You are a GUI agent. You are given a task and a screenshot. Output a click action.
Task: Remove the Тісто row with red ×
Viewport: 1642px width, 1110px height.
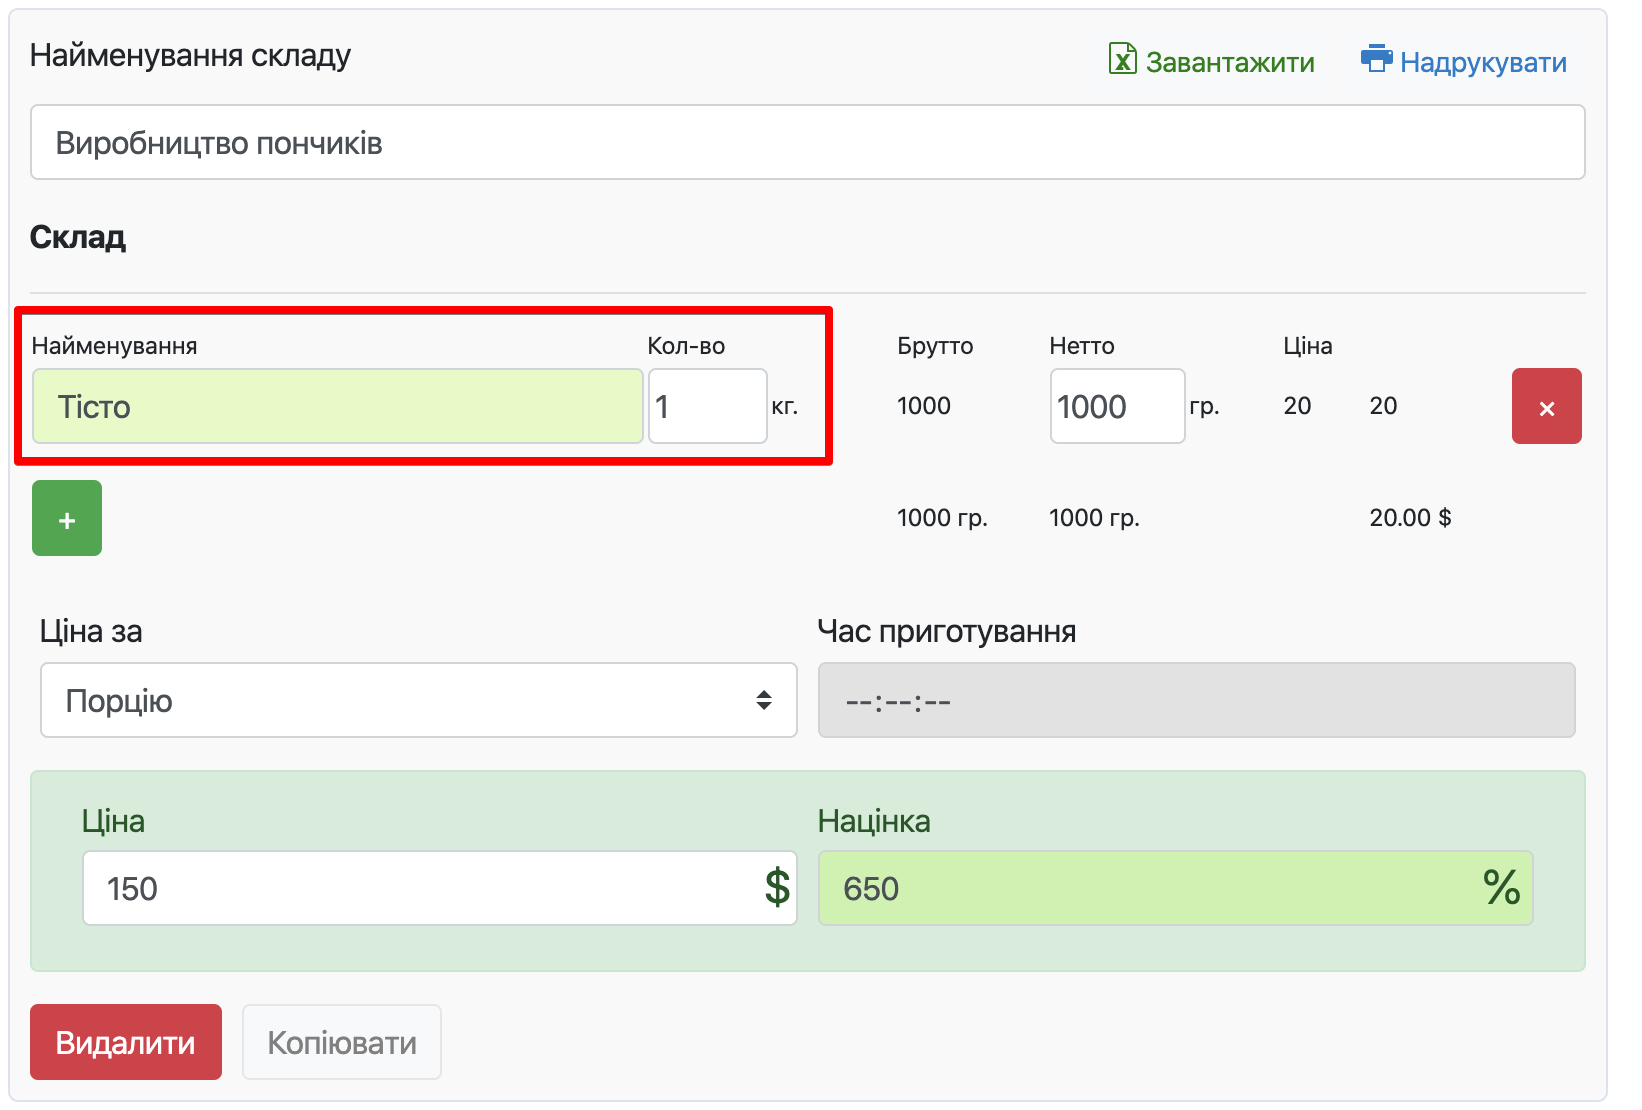point(1546,407)
